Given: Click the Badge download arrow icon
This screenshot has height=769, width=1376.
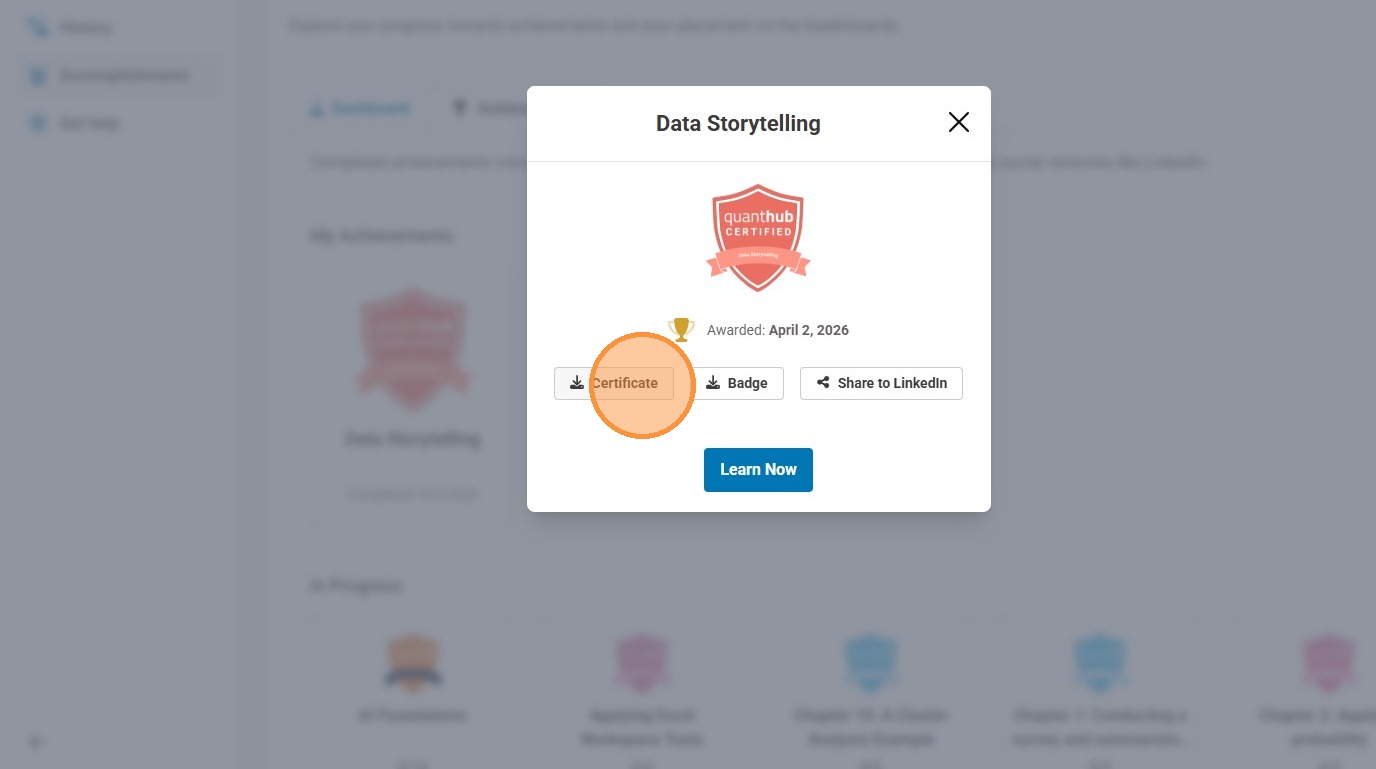Looking at the screenshot, I should pos(713,383).
